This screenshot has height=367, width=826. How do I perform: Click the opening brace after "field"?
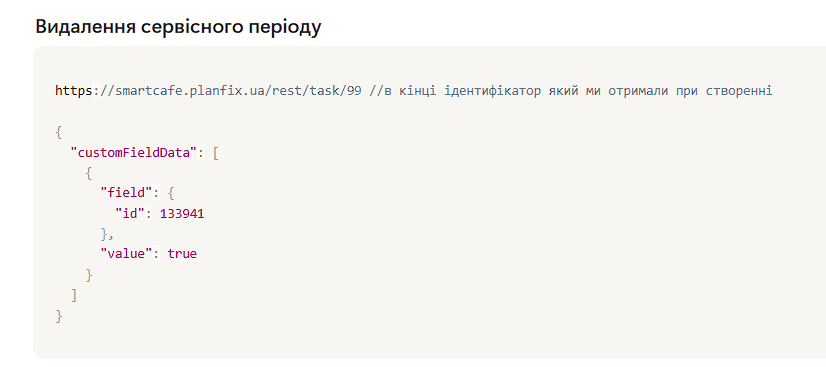[x=171, y=193]
